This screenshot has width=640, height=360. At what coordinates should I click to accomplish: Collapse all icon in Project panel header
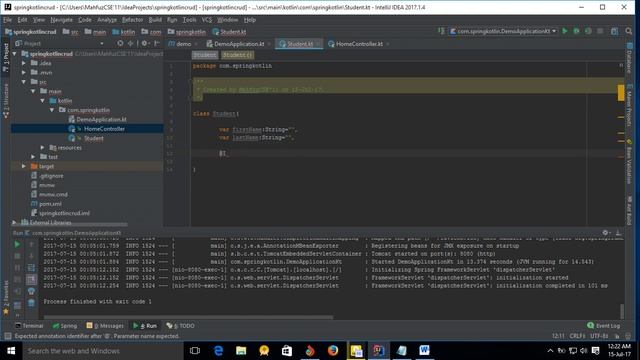(130, 43)
